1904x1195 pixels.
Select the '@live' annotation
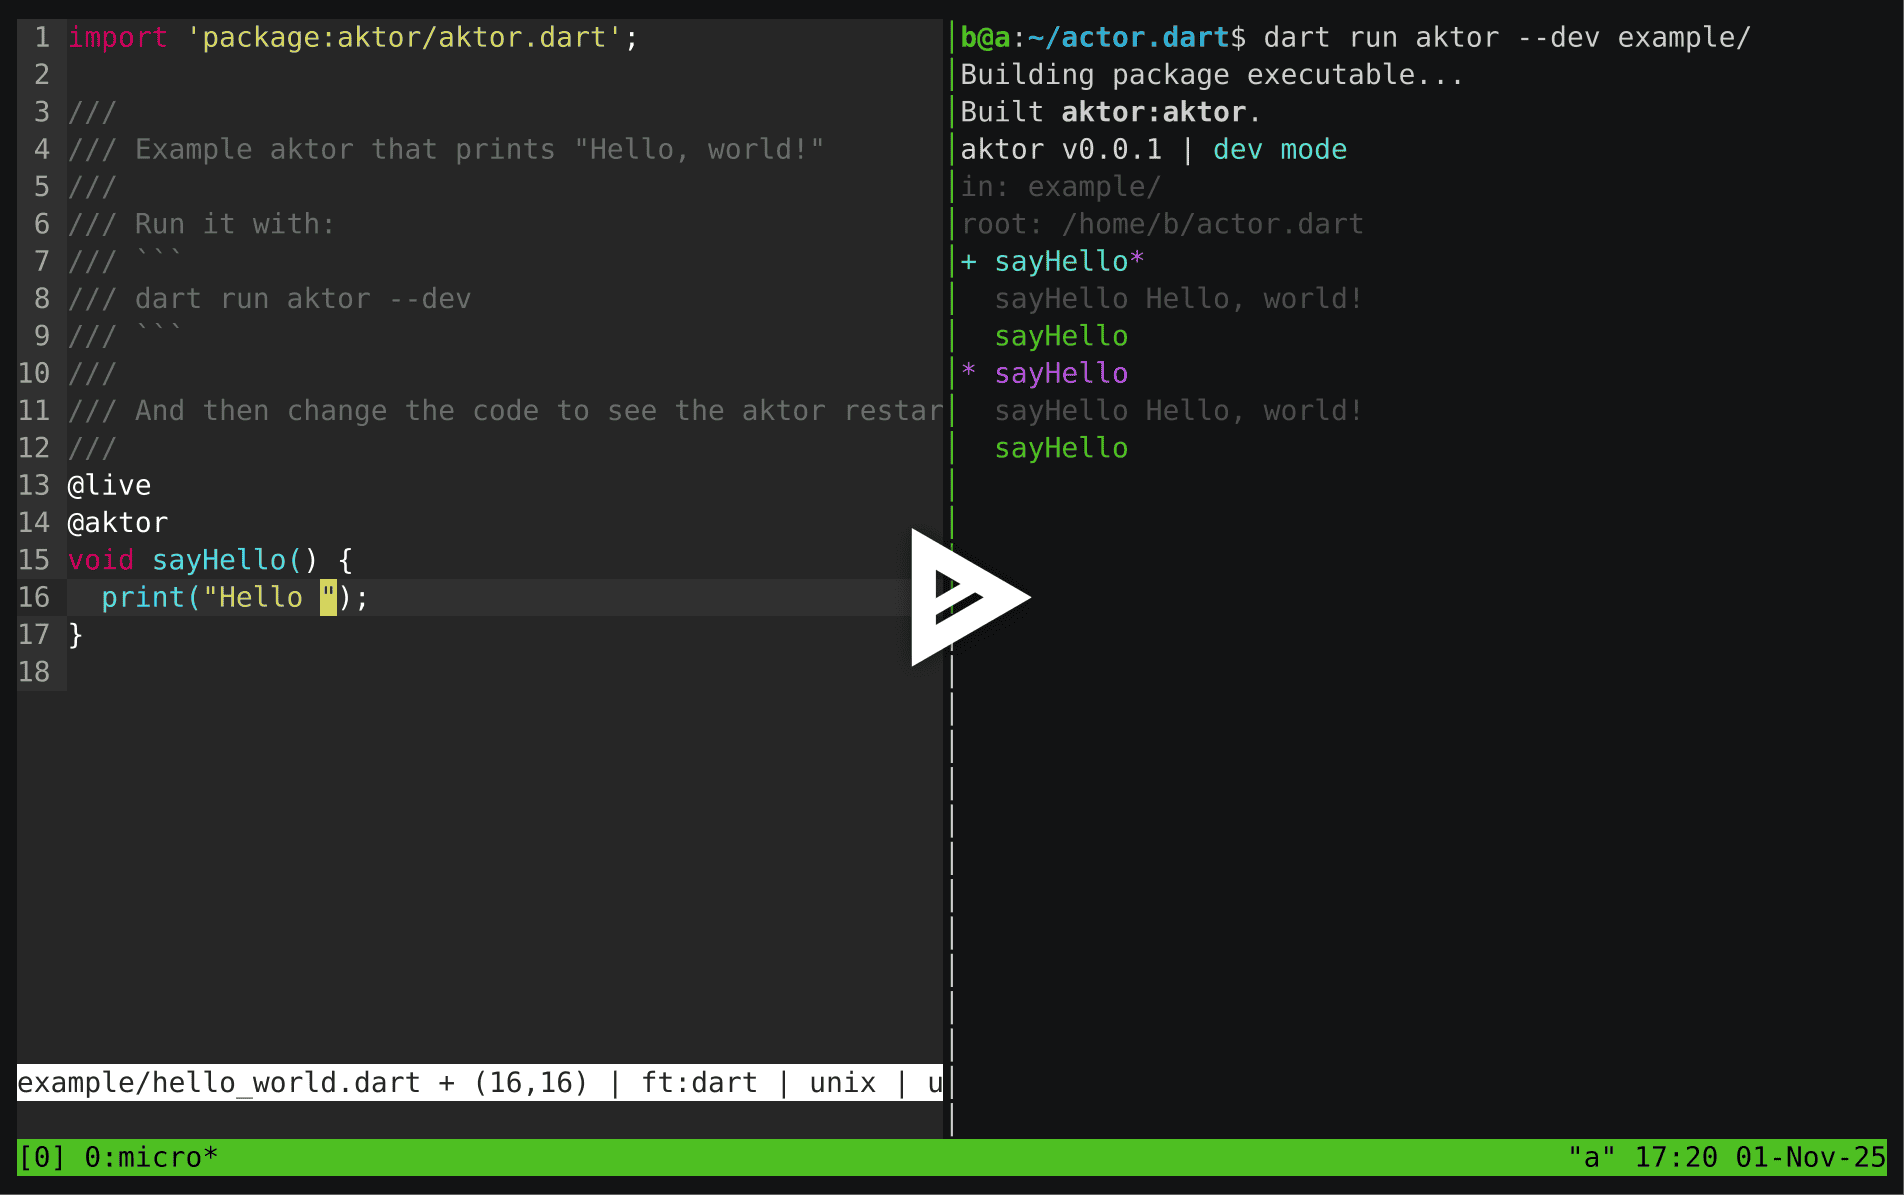point(109,486)
